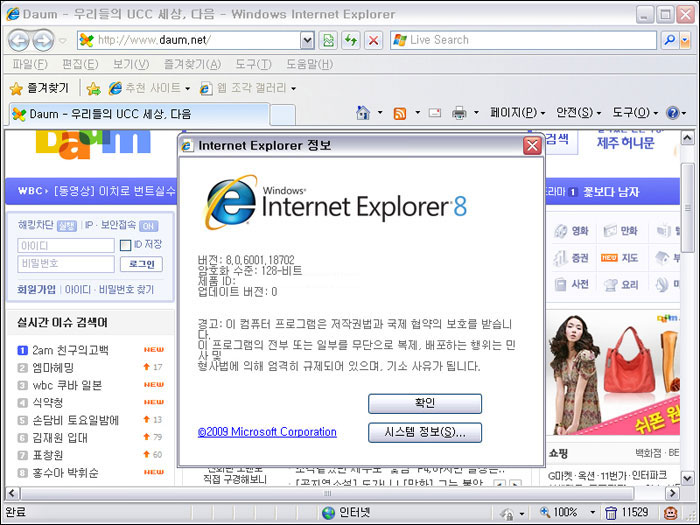This screenshot has height=525, width=700.
Task: Open the 페이지(P) dropdown menu
Action: 518,112
